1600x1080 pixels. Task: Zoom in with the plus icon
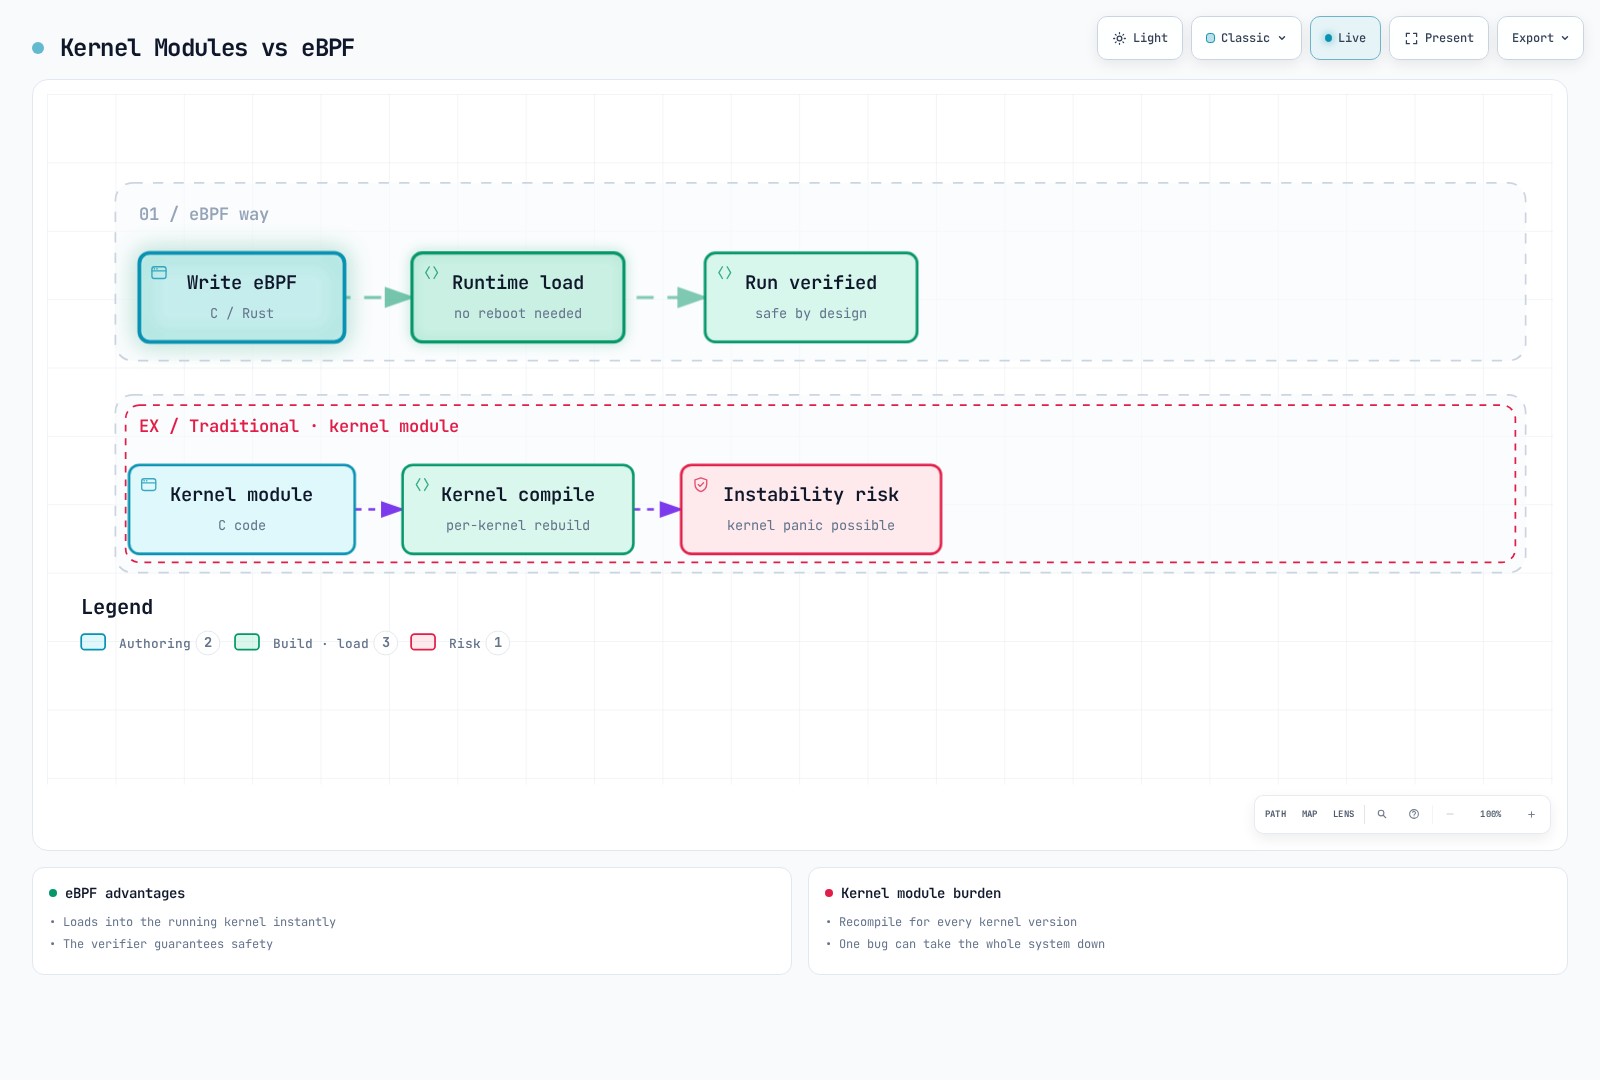(1531, 814)
